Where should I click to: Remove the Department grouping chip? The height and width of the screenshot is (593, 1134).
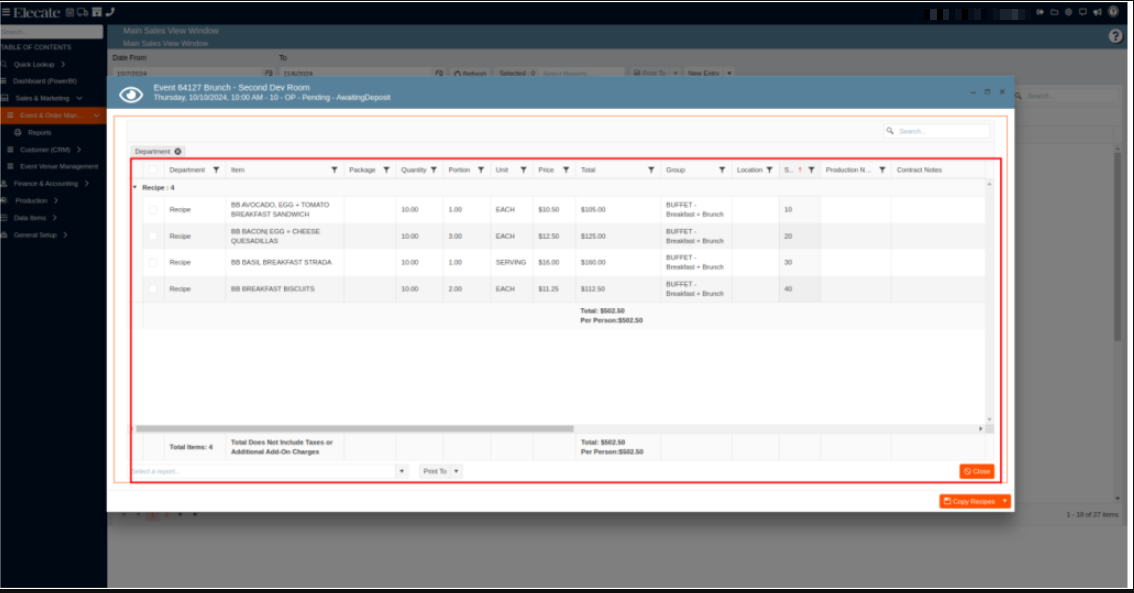click(178, 151)
